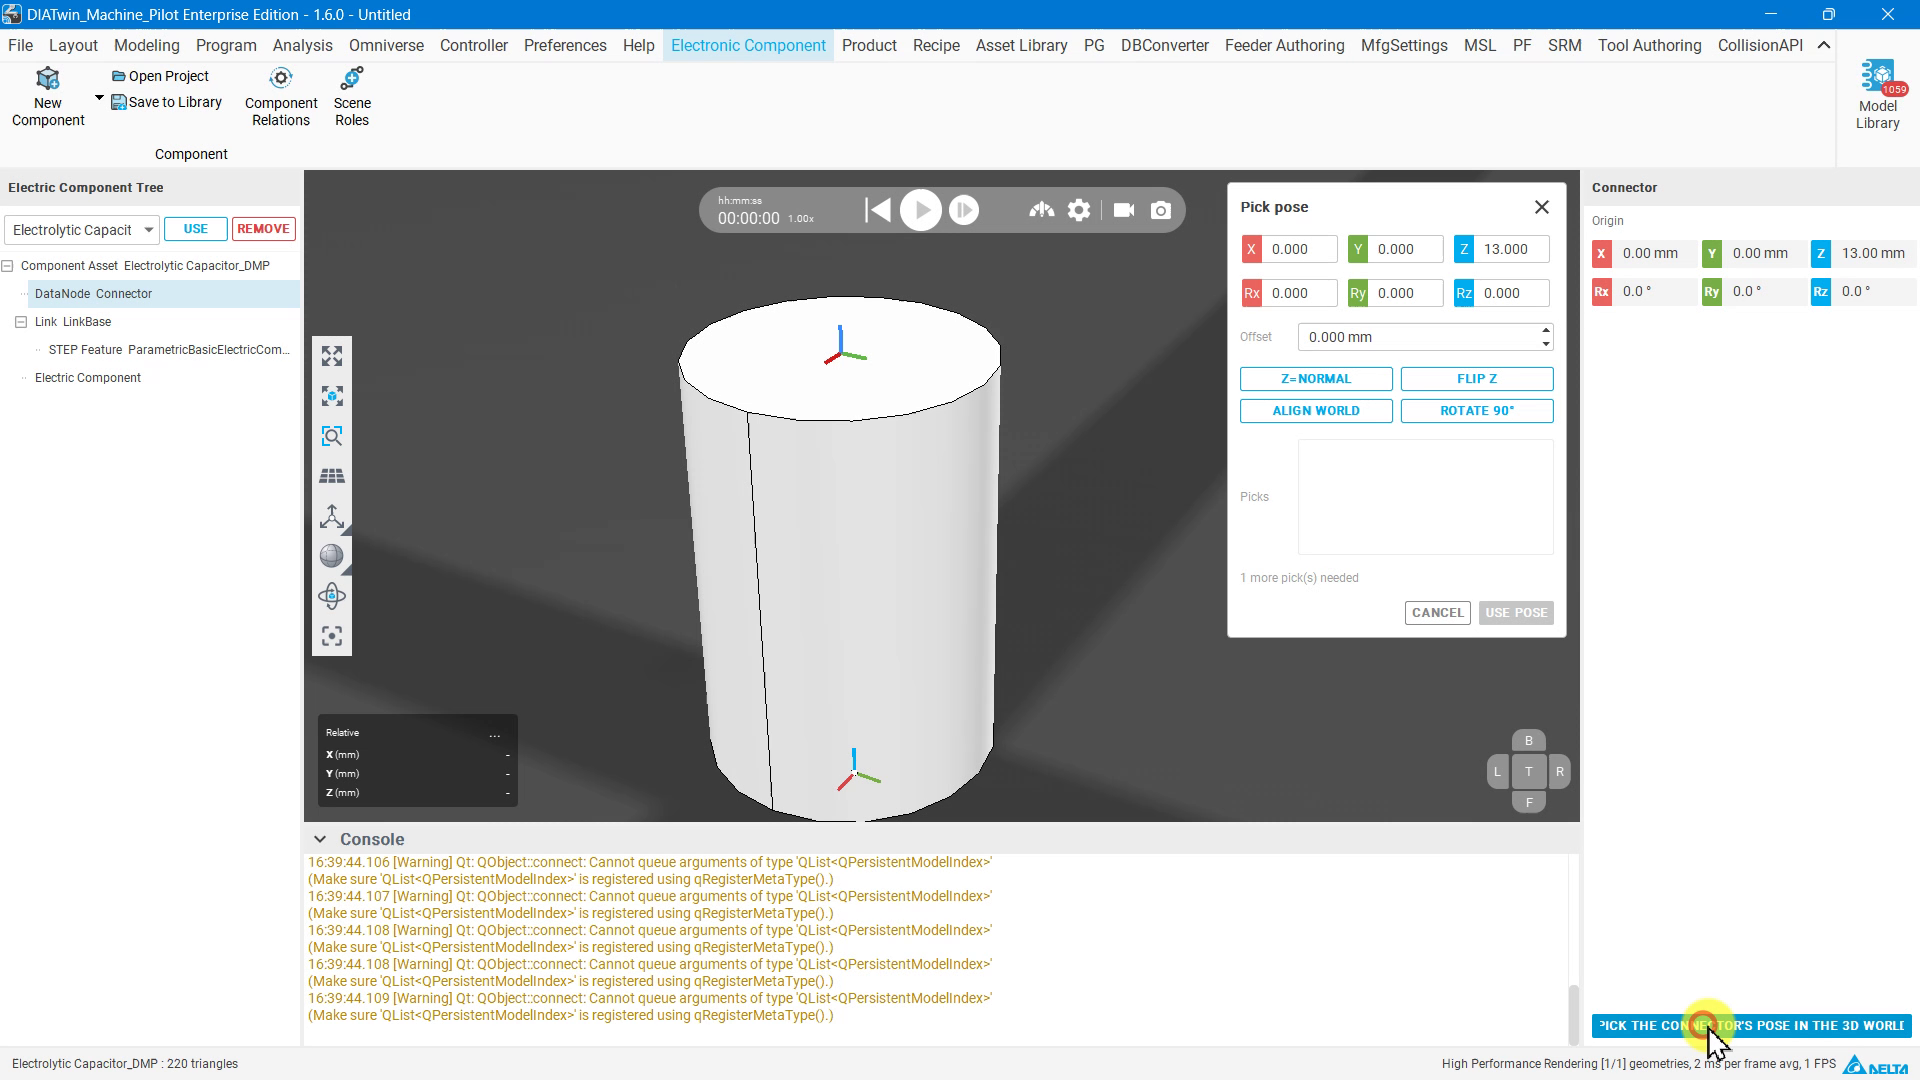Image resolution: width=1920 pixels, height=1080 pixels.
Task: Click the simulation speed gauge icon
Action: 1042,210
